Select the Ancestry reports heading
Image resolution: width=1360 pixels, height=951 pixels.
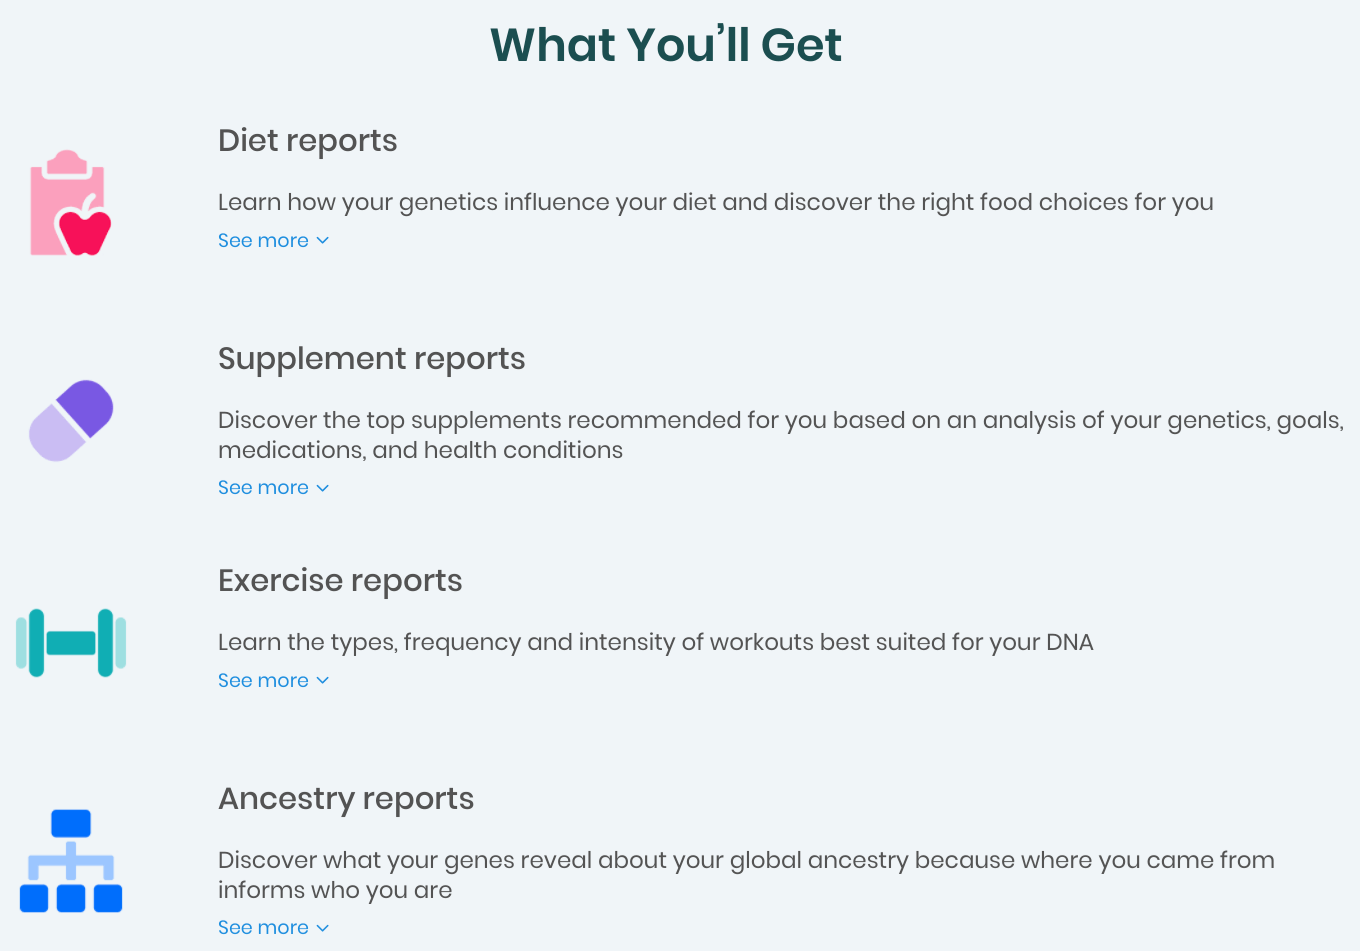pos(346,799)
